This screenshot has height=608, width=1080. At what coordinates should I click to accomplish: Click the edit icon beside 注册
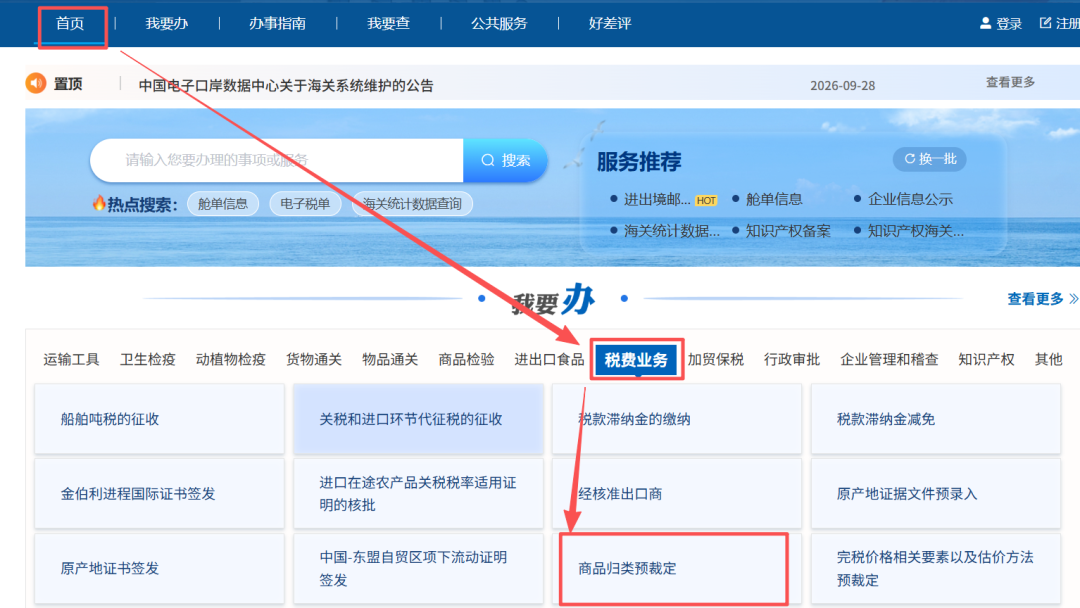point(1045,23)
